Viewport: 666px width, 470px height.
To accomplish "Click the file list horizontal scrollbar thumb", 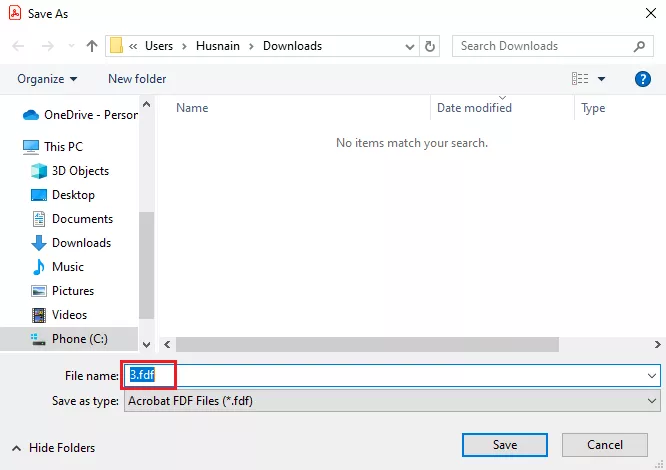I will point(367,344).
